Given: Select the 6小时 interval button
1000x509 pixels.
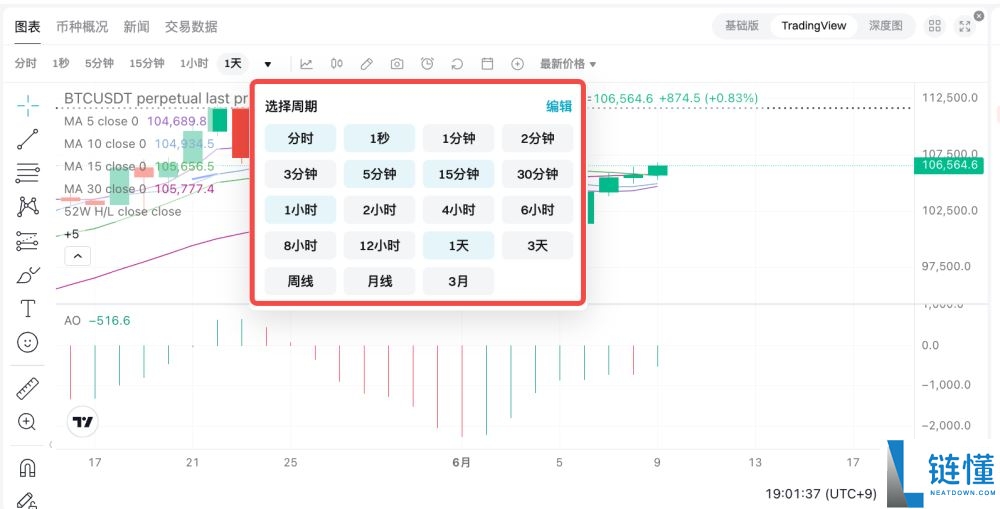Looking at the screenshot, I should point(538,210).
